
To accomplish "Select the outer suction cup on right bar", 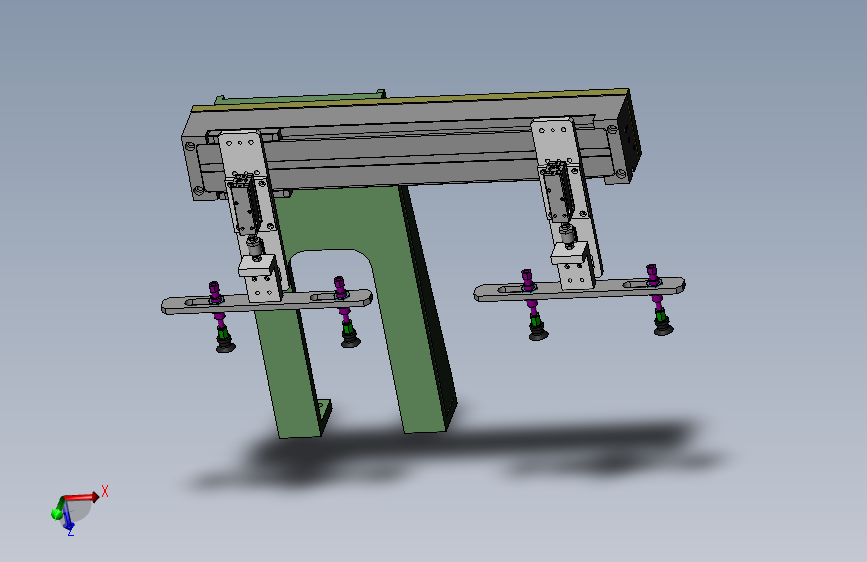I will [664, 327].
